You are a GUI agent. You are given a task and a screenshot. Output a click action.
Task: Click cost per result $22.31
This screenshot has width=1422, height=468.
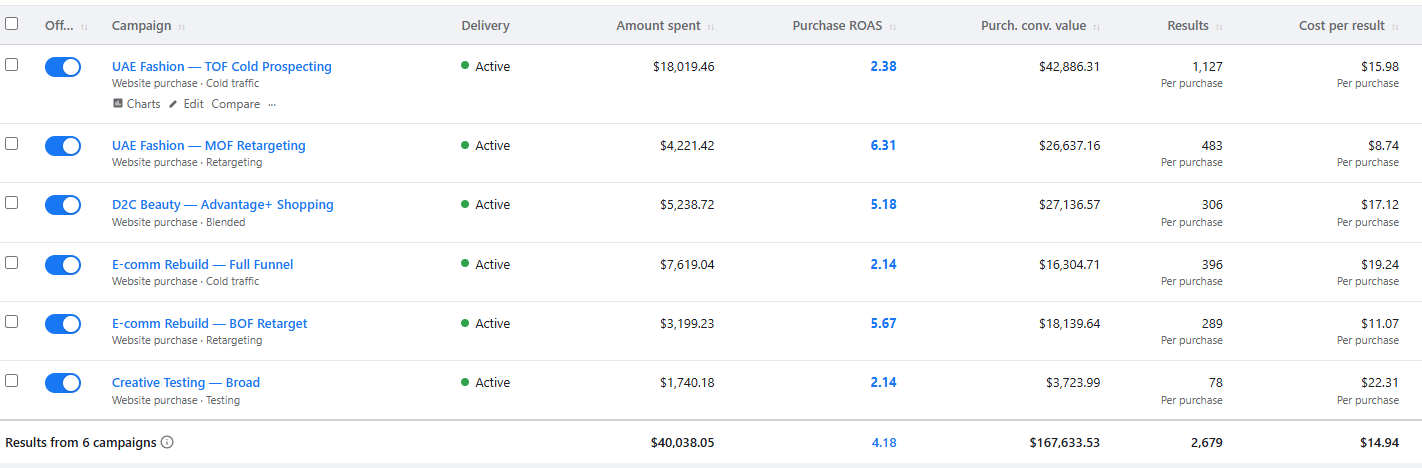pos(1380,383)
